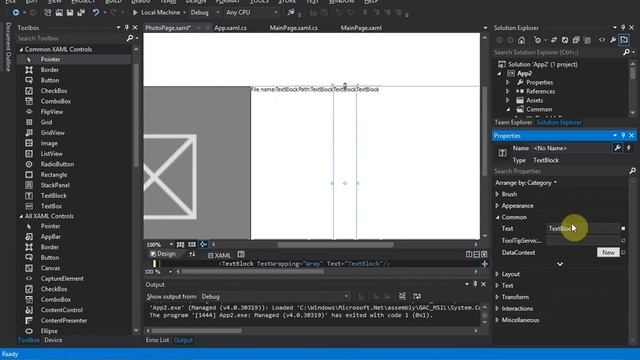Select FlipView control in Toolbox

click(x=52, y=112)
